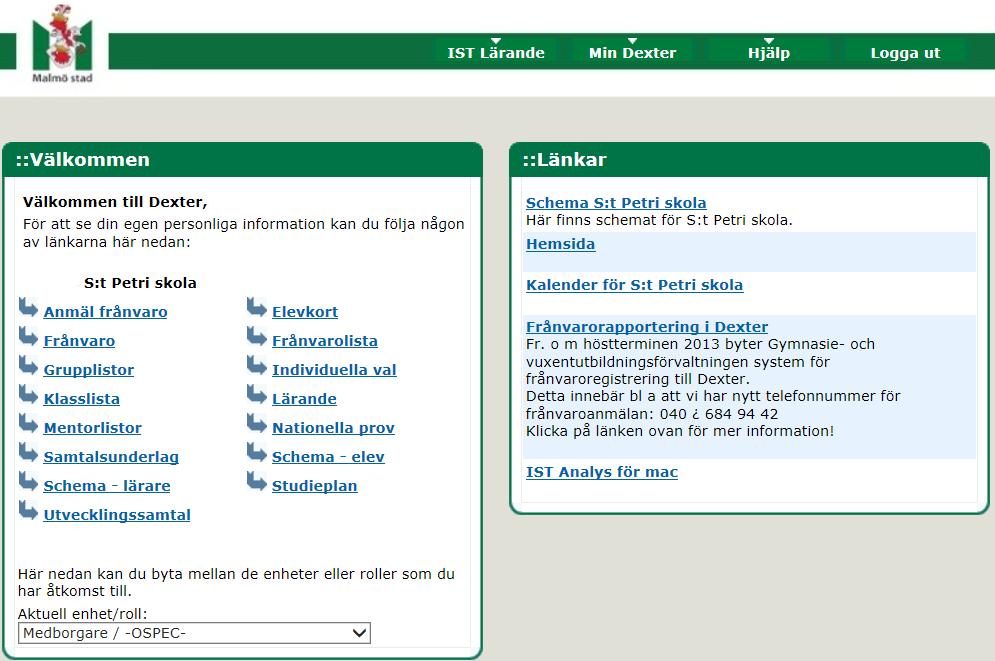Click the arrow icon next to Schema - lärare
The width and height of the screenshot is (995, 661).
click(29, 482)
